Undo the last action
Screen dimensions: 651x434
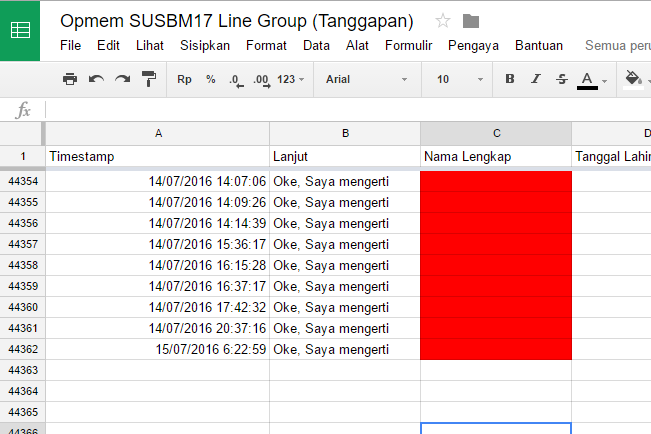click(x=96, y=79)
